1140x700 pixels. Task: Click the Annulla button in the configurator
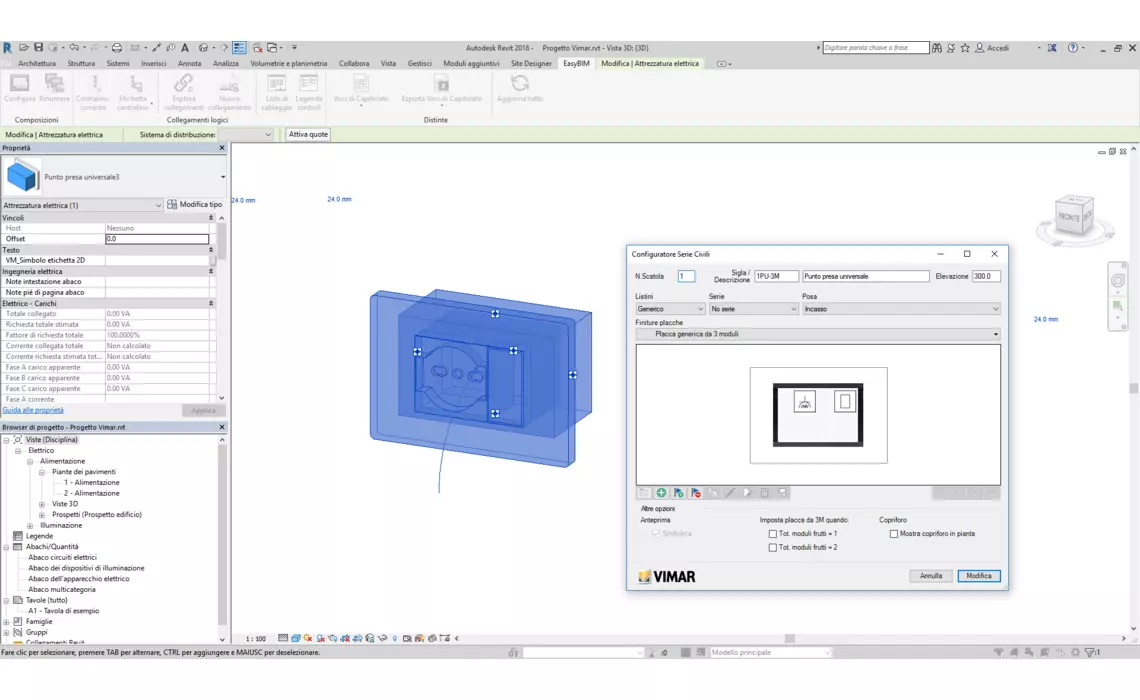point(931,576)
